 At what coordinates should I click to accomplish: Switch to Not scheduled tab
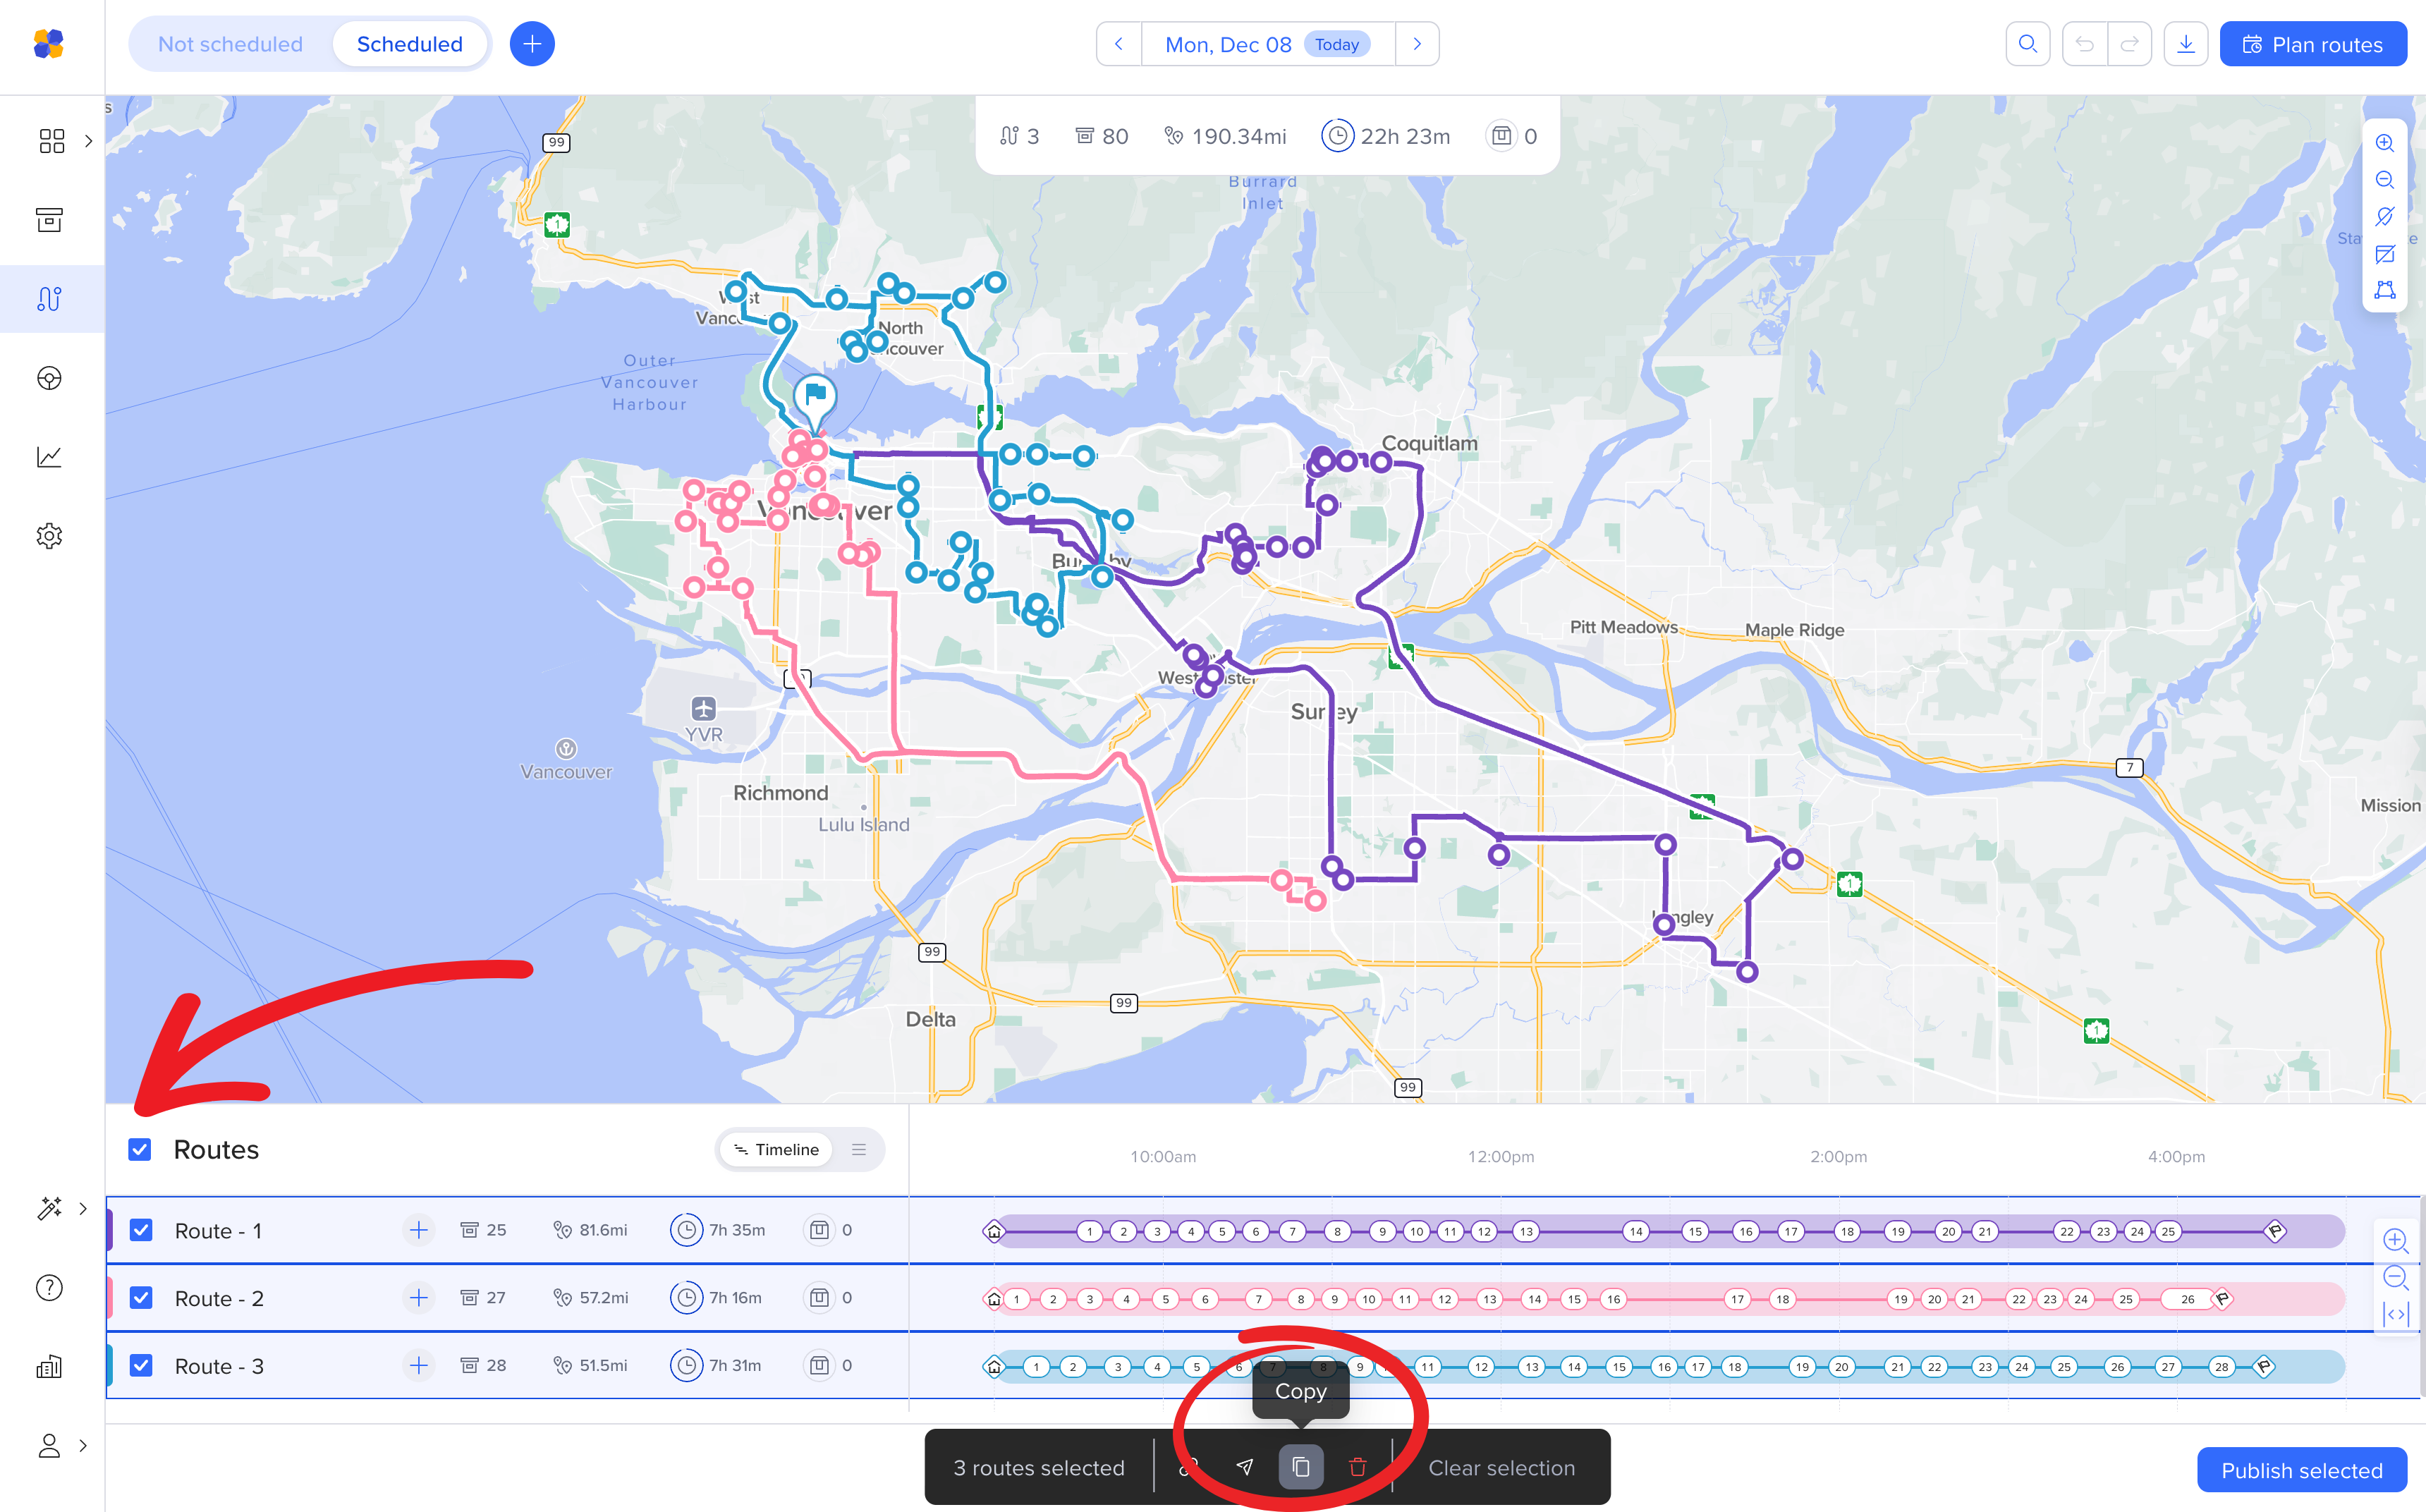coord(230,44)
